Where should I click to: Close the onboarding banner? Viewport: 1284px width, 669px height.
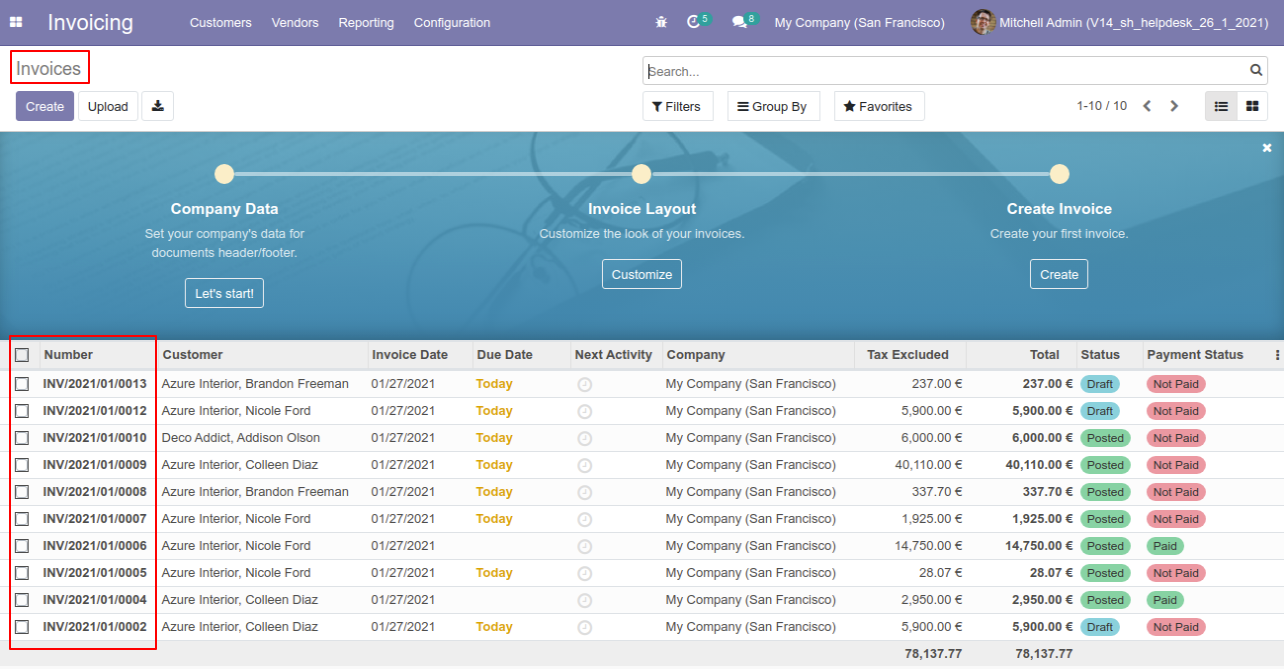[x=1267, y=147]
